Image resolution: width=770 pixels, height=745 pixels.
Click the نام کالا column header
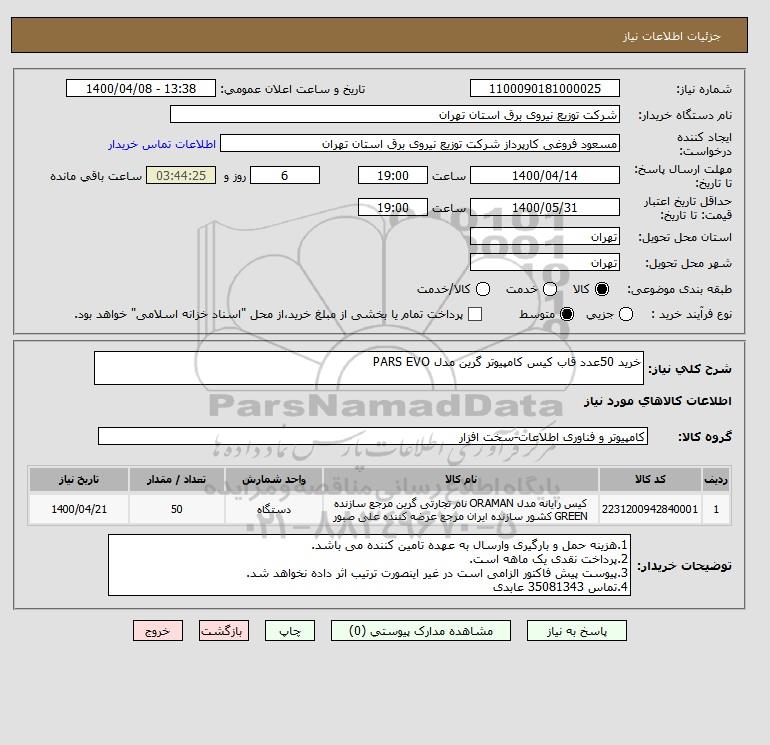(x=461, y=479)
